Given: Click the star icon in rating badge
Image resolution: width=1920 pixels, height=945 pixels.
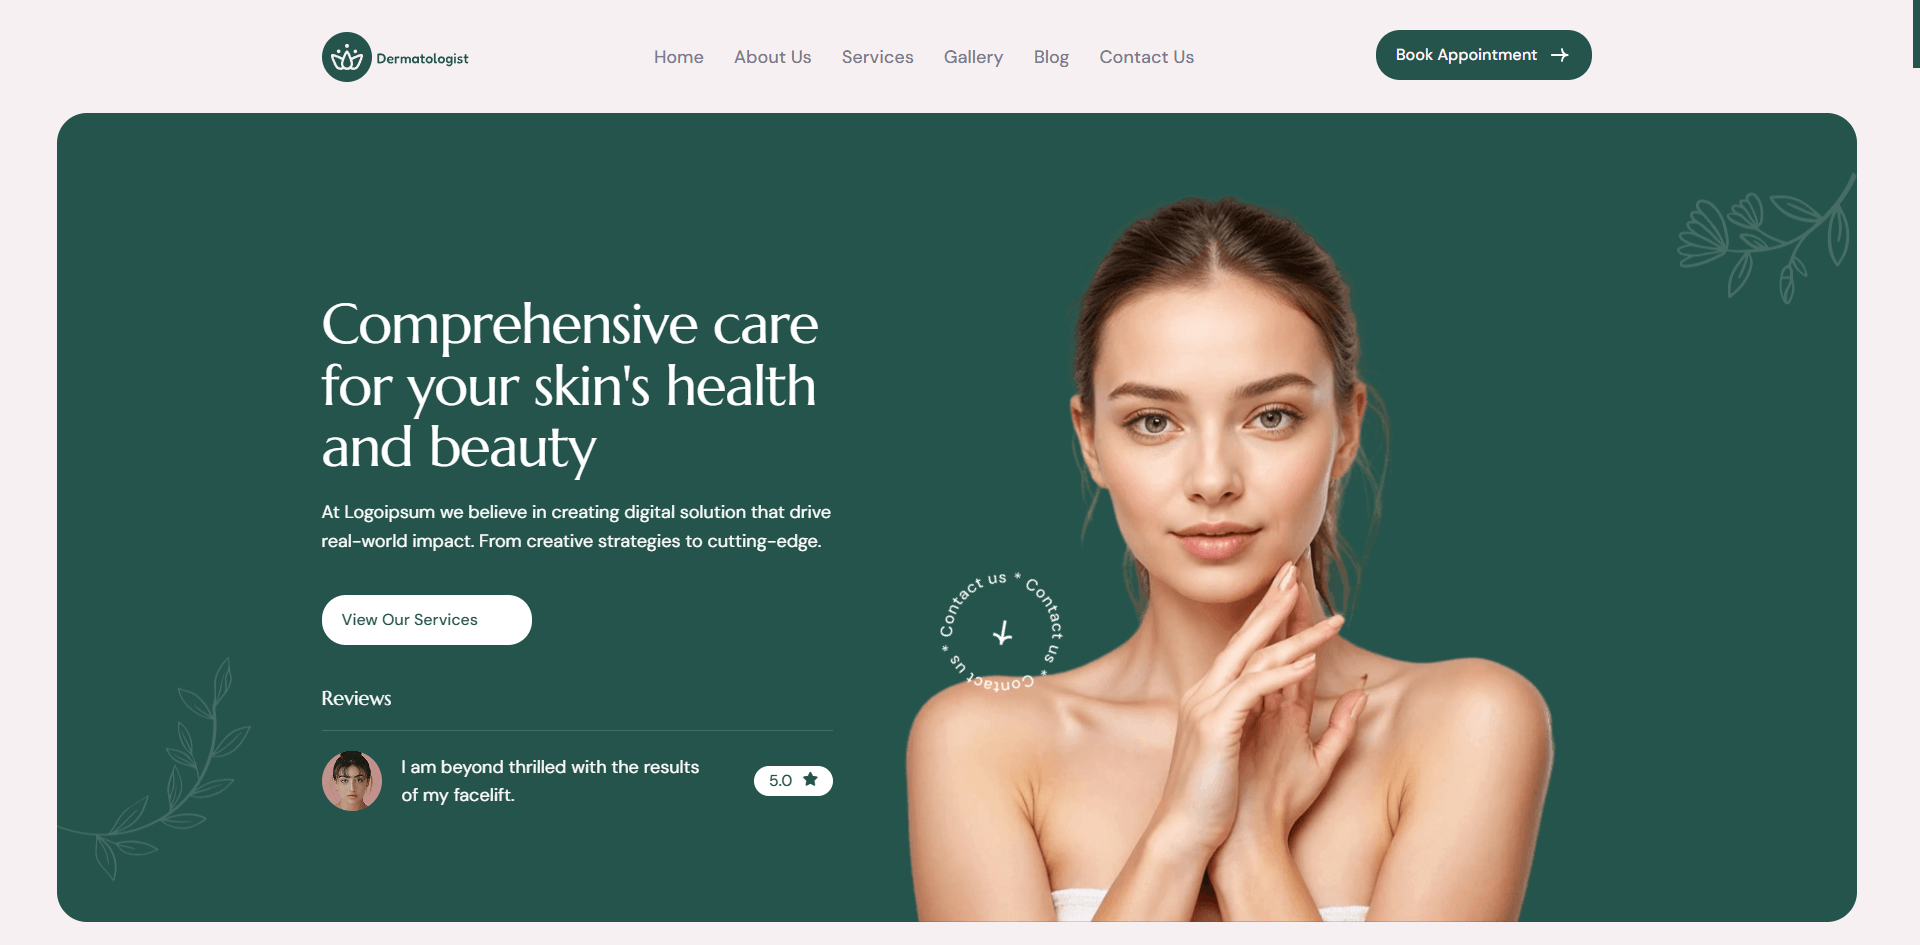Looking at the screenshot, I should point(810,779).
